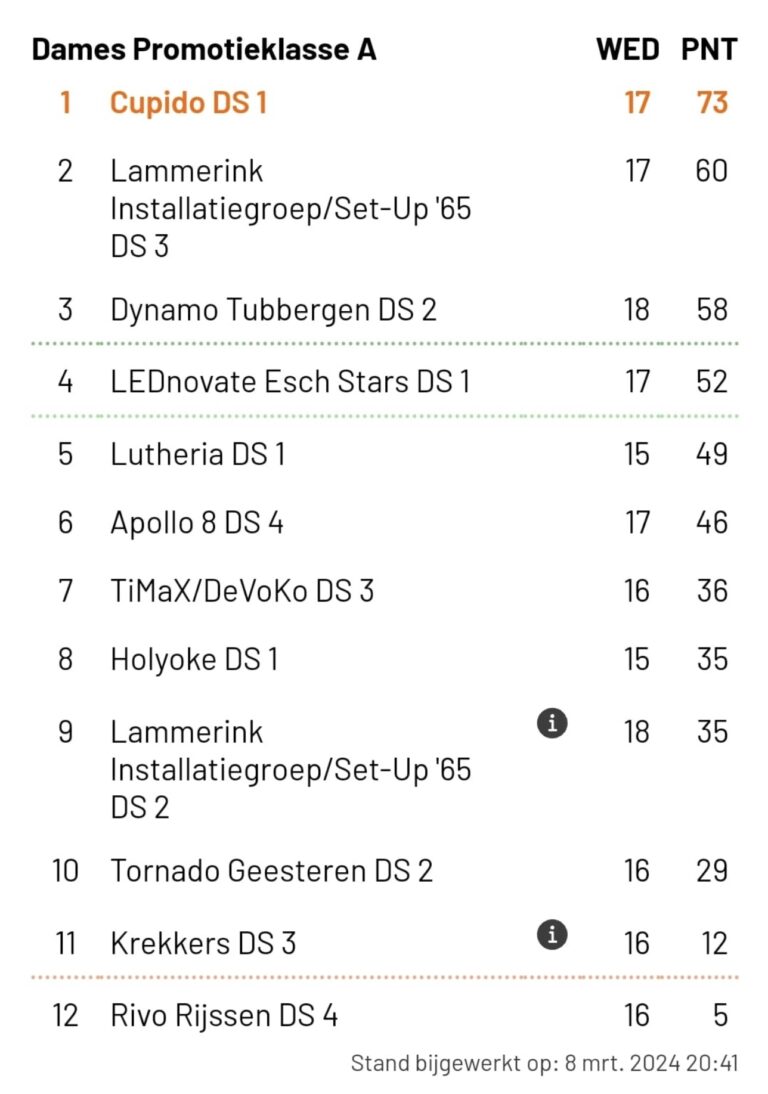Click the PNT column header

[709, 49]
